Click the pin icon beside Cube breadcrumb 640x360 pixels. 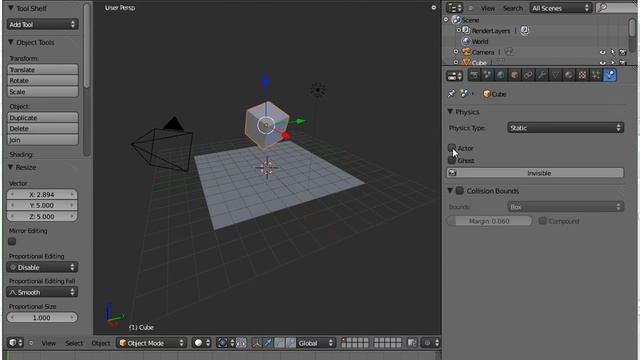click(451, 94)
